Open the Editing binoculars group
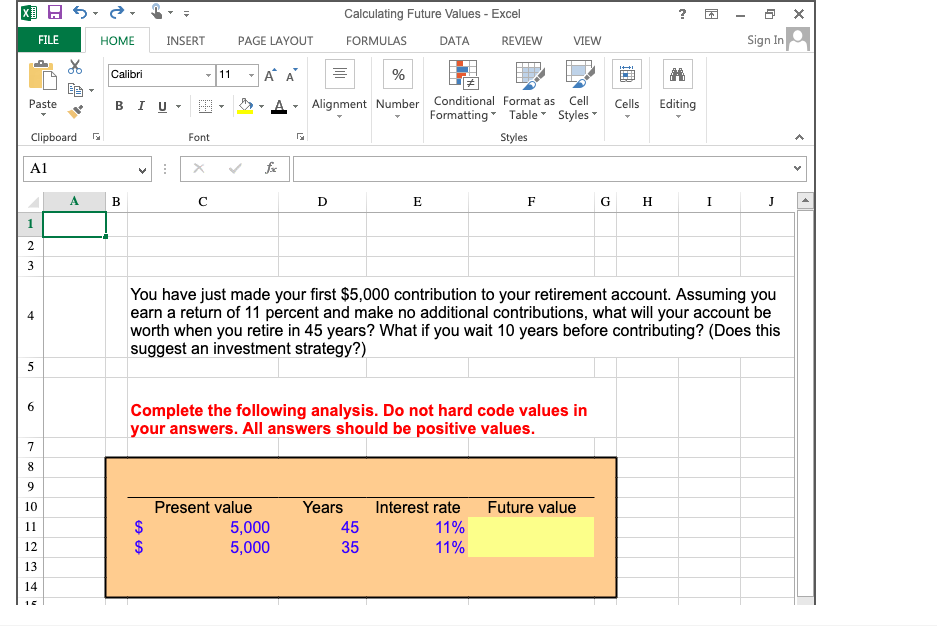Screen dimensions: 937x629 tap(678, 74)
